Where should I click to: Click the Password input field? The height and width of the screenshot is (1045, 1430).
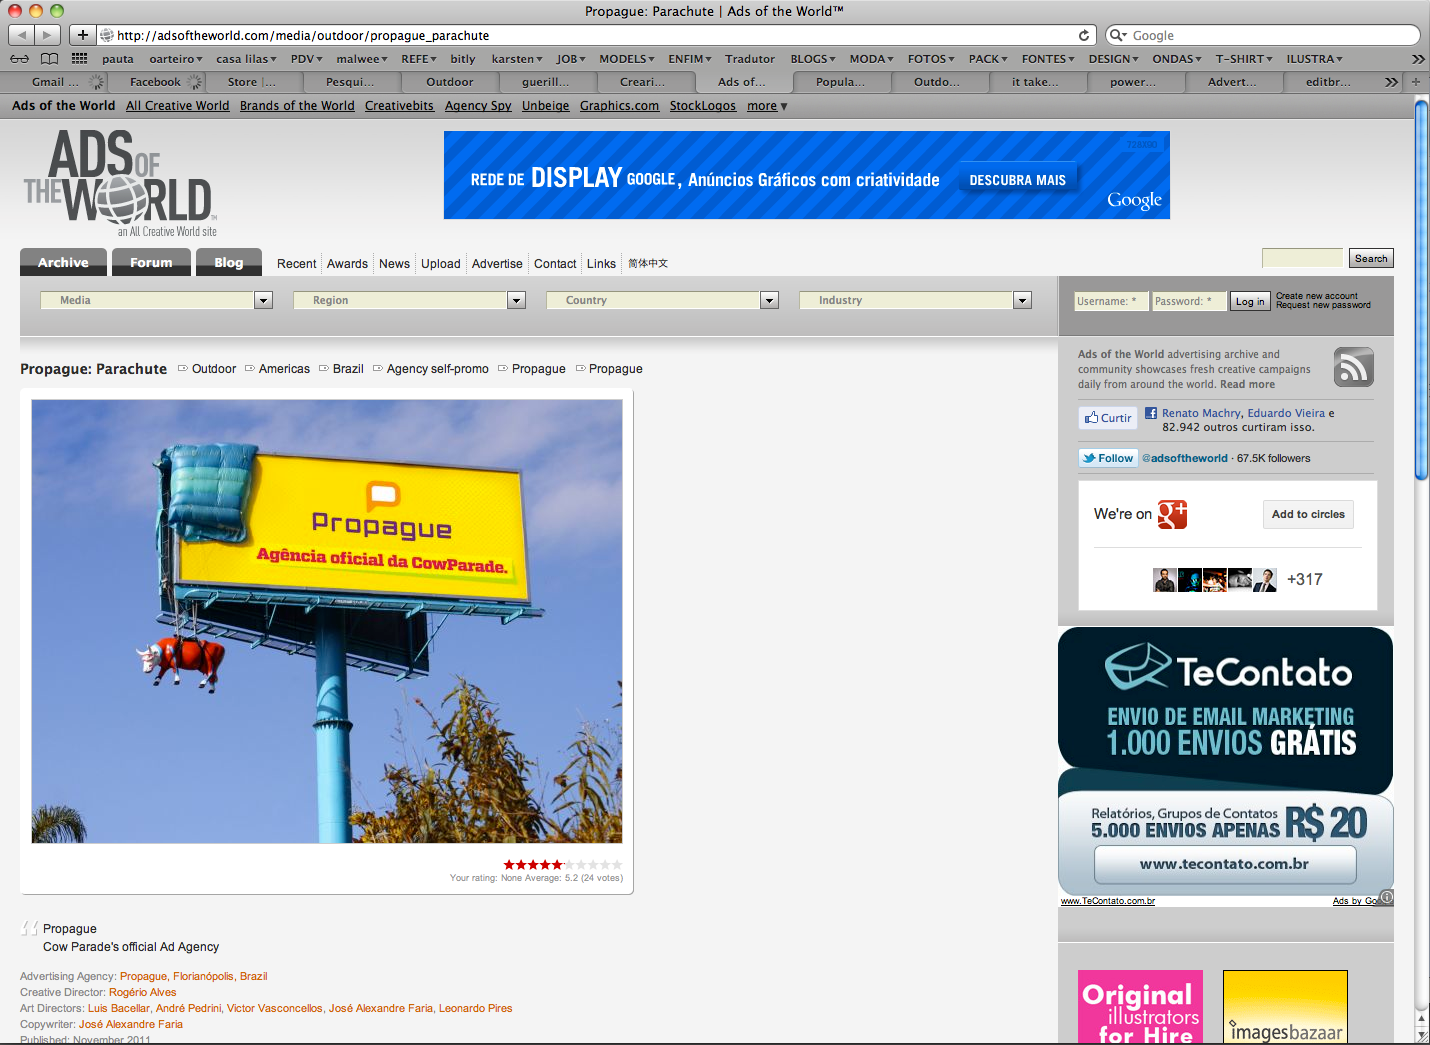pos(1188,301)
